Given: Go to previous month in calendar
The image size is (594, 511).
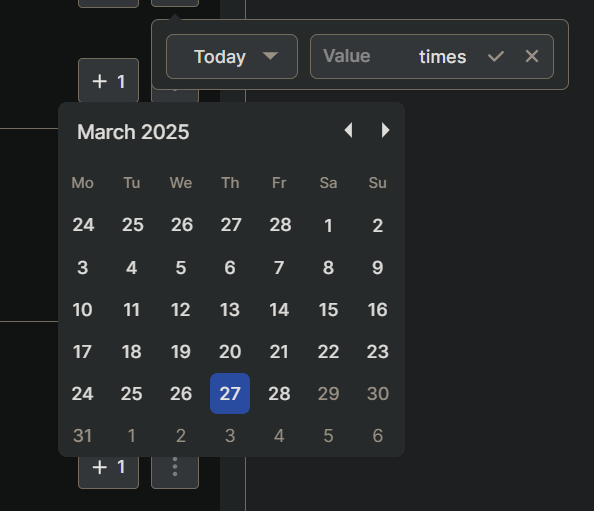Looking at the screenshot, I should point(349,130).
